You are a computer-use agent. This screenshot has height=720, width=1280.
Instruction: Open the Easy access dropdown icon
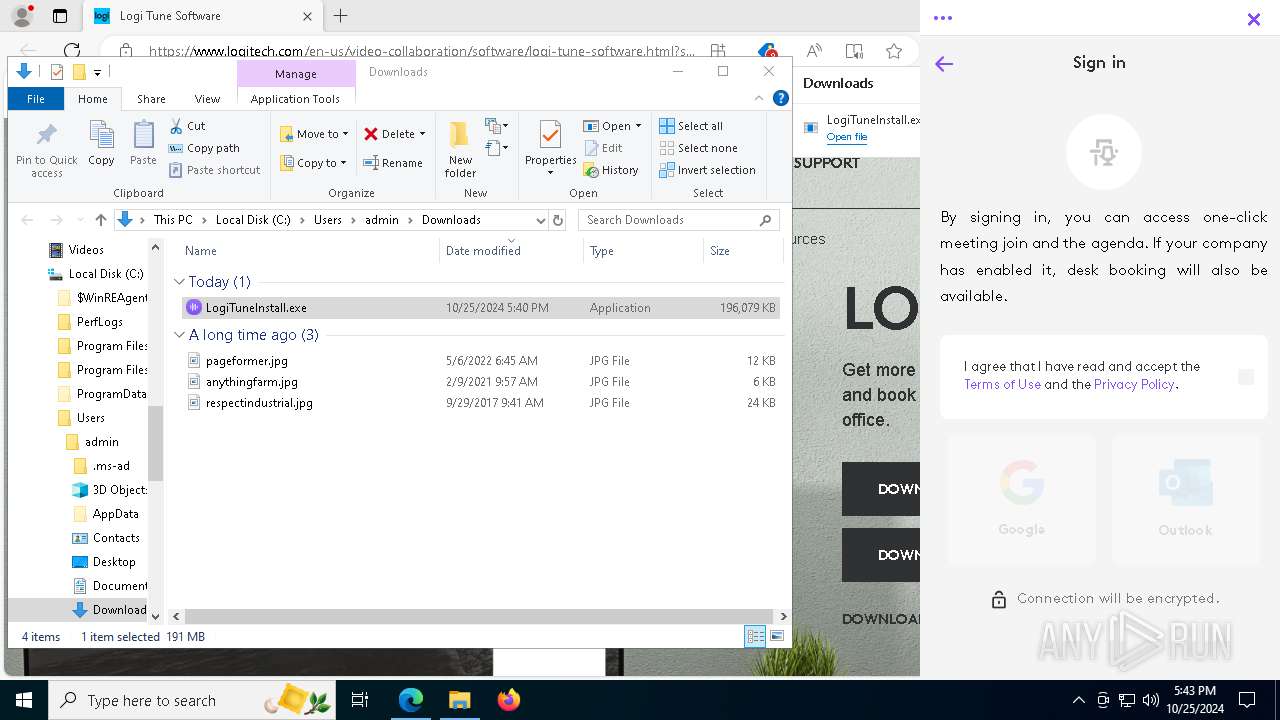[x=497, y=148]
